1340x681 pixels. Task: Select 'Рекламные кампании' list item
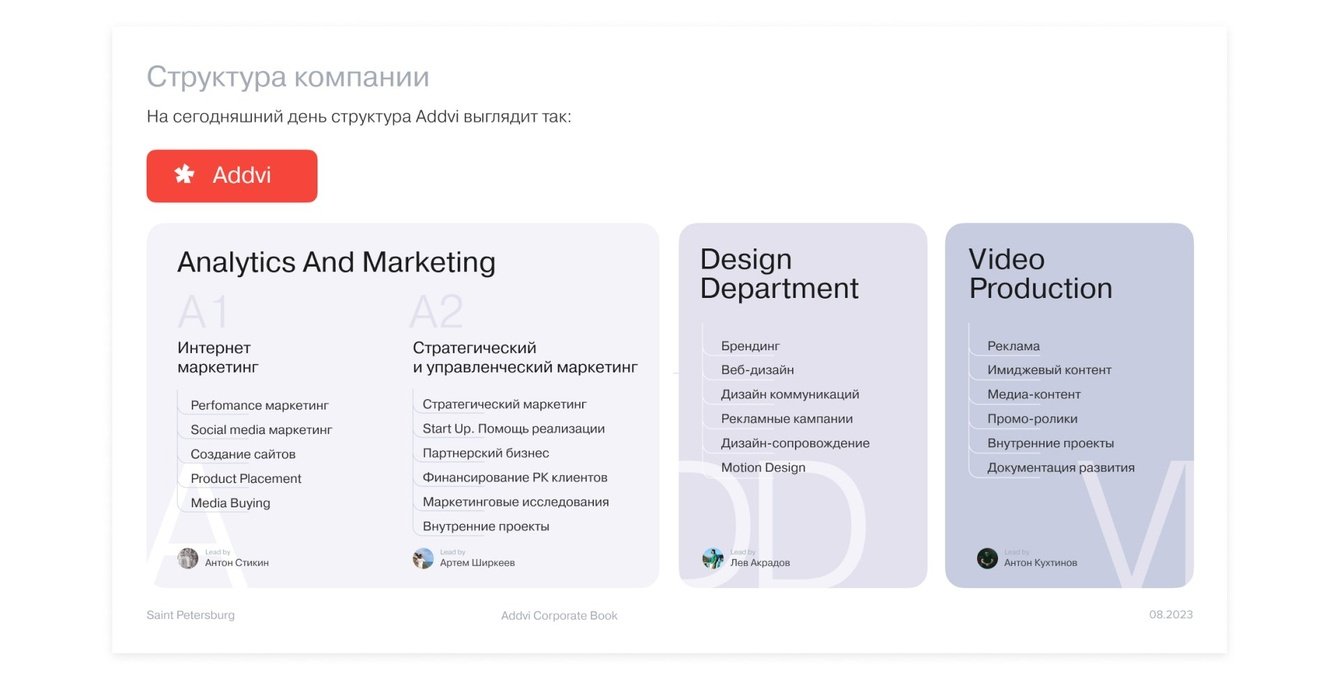[x=787, y=419]
